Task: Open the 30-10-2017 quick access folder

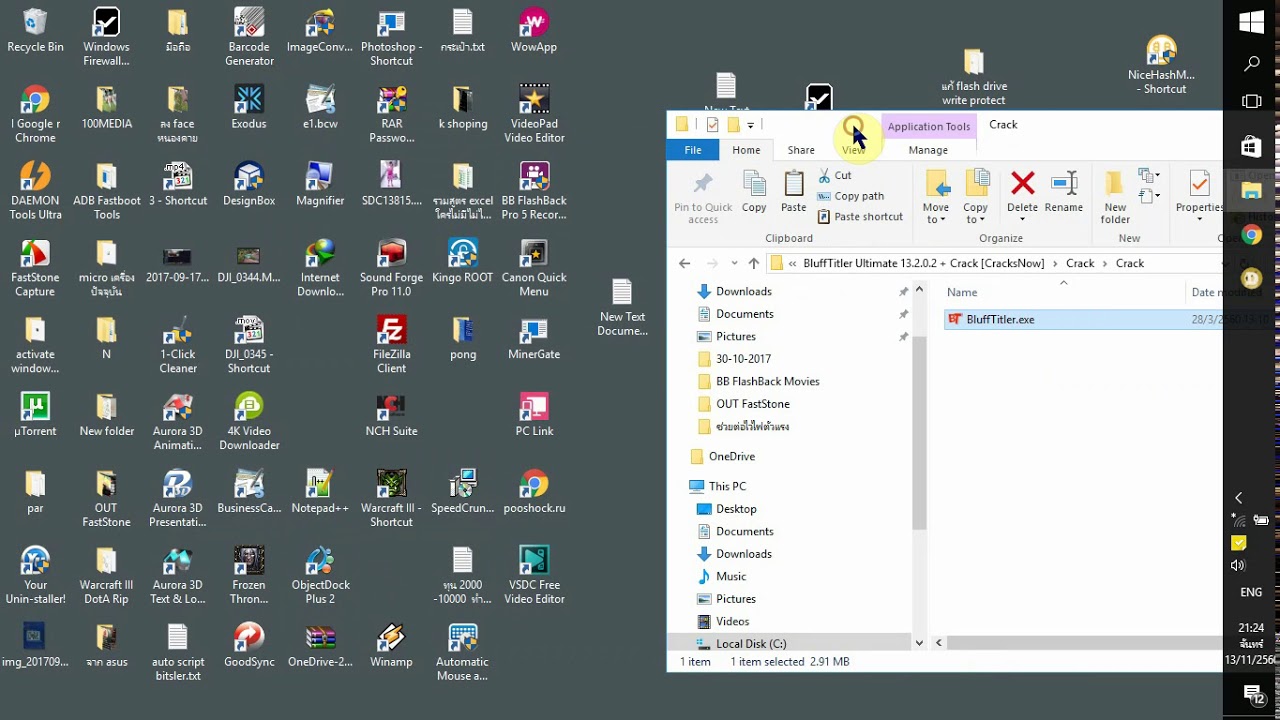Action: click(743, 359)
